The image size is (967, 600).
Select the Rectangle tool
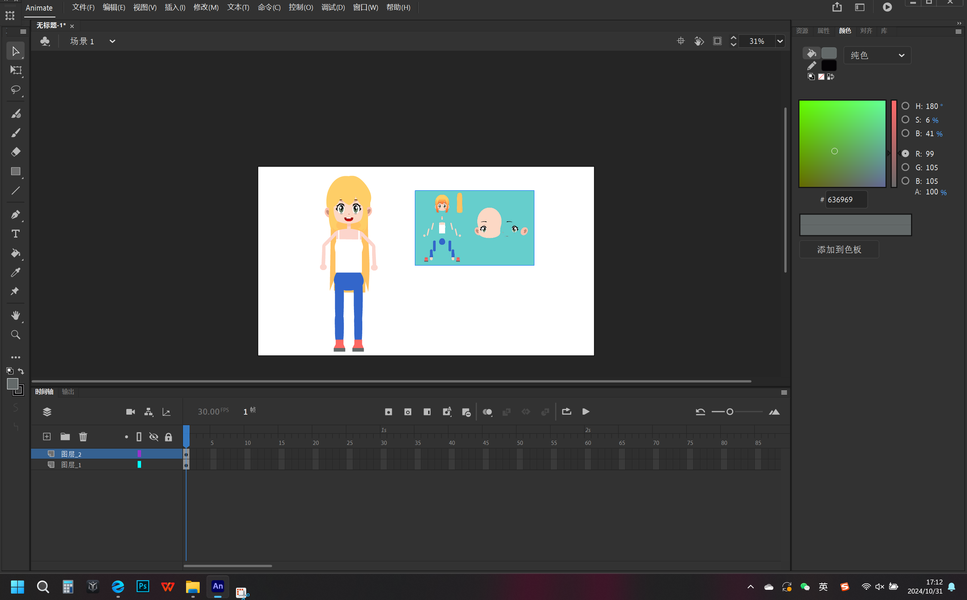[x=15, y=171]
